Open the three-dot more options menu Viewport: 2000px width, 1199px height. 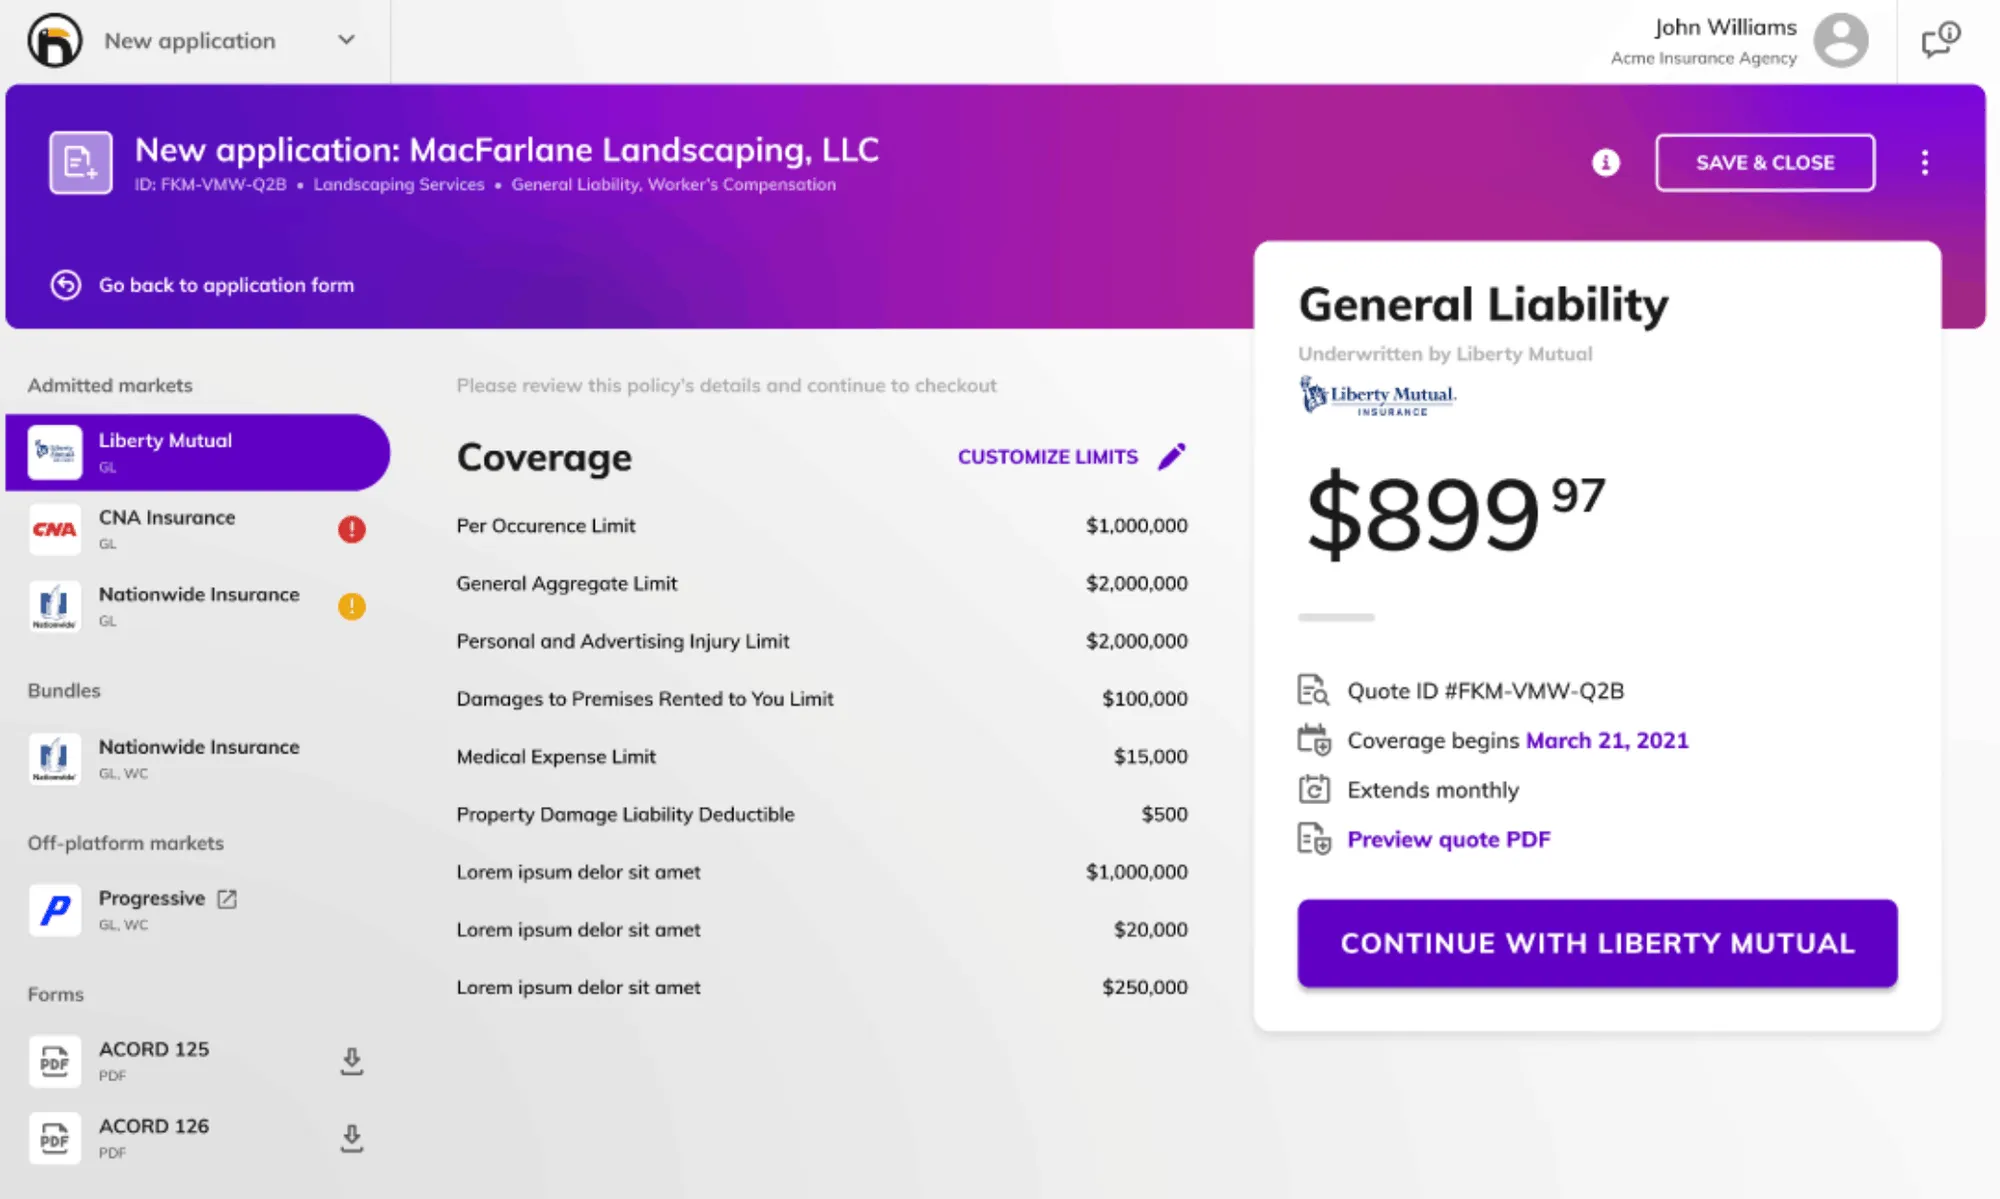[x=1924, y=162]
